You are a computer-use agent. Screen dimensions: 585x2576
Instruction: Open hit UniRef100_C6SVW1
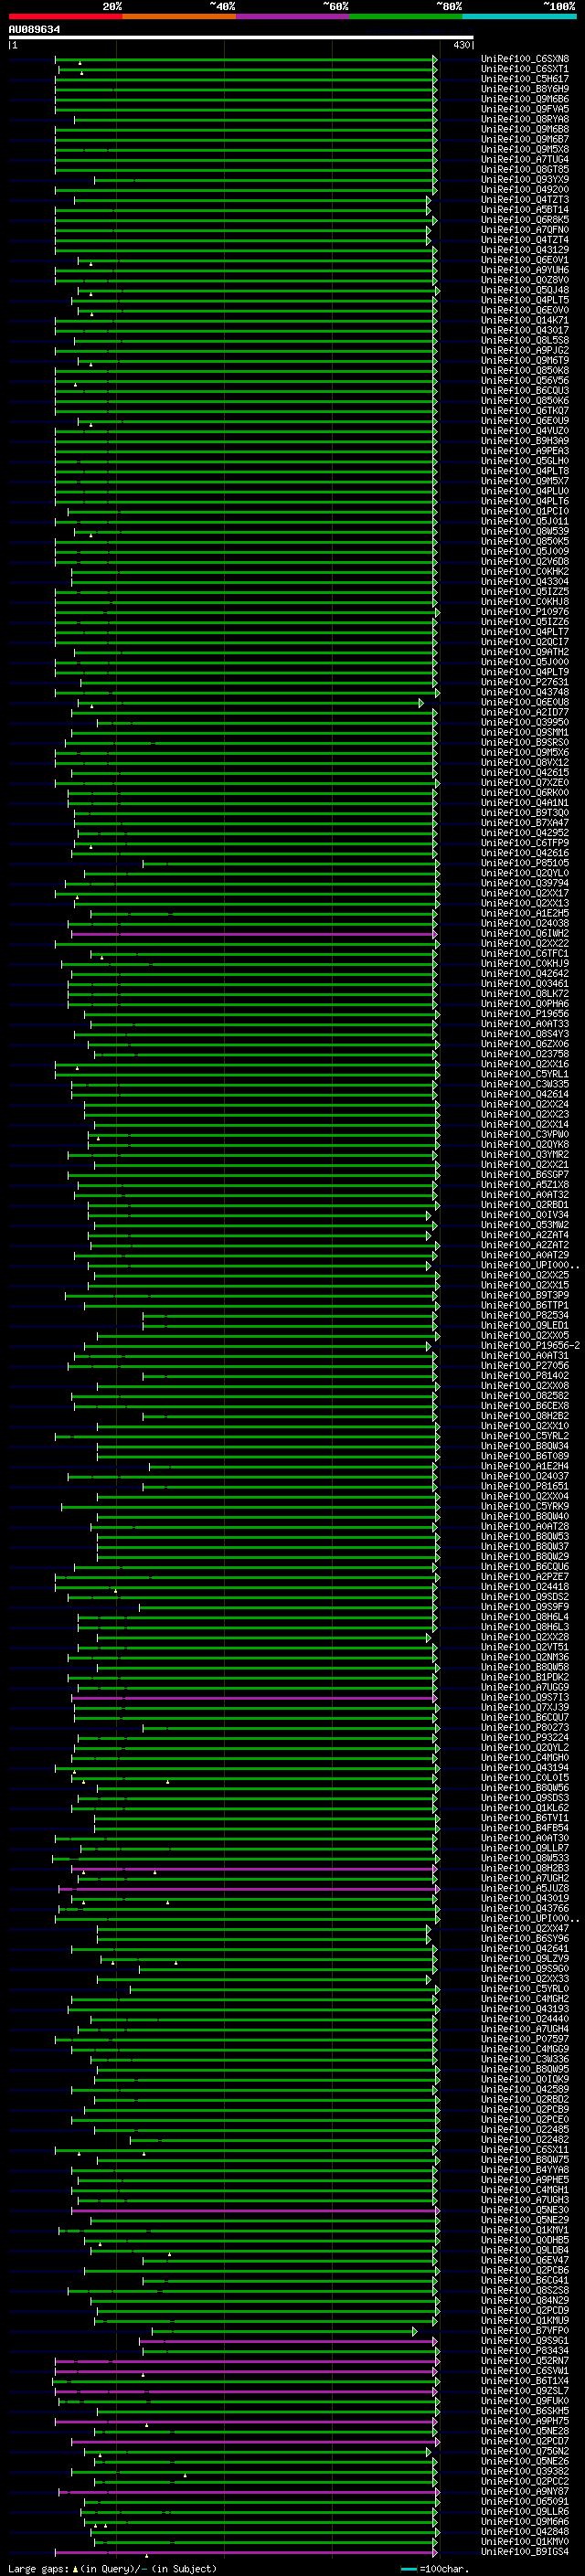[x=524, y=2371]
